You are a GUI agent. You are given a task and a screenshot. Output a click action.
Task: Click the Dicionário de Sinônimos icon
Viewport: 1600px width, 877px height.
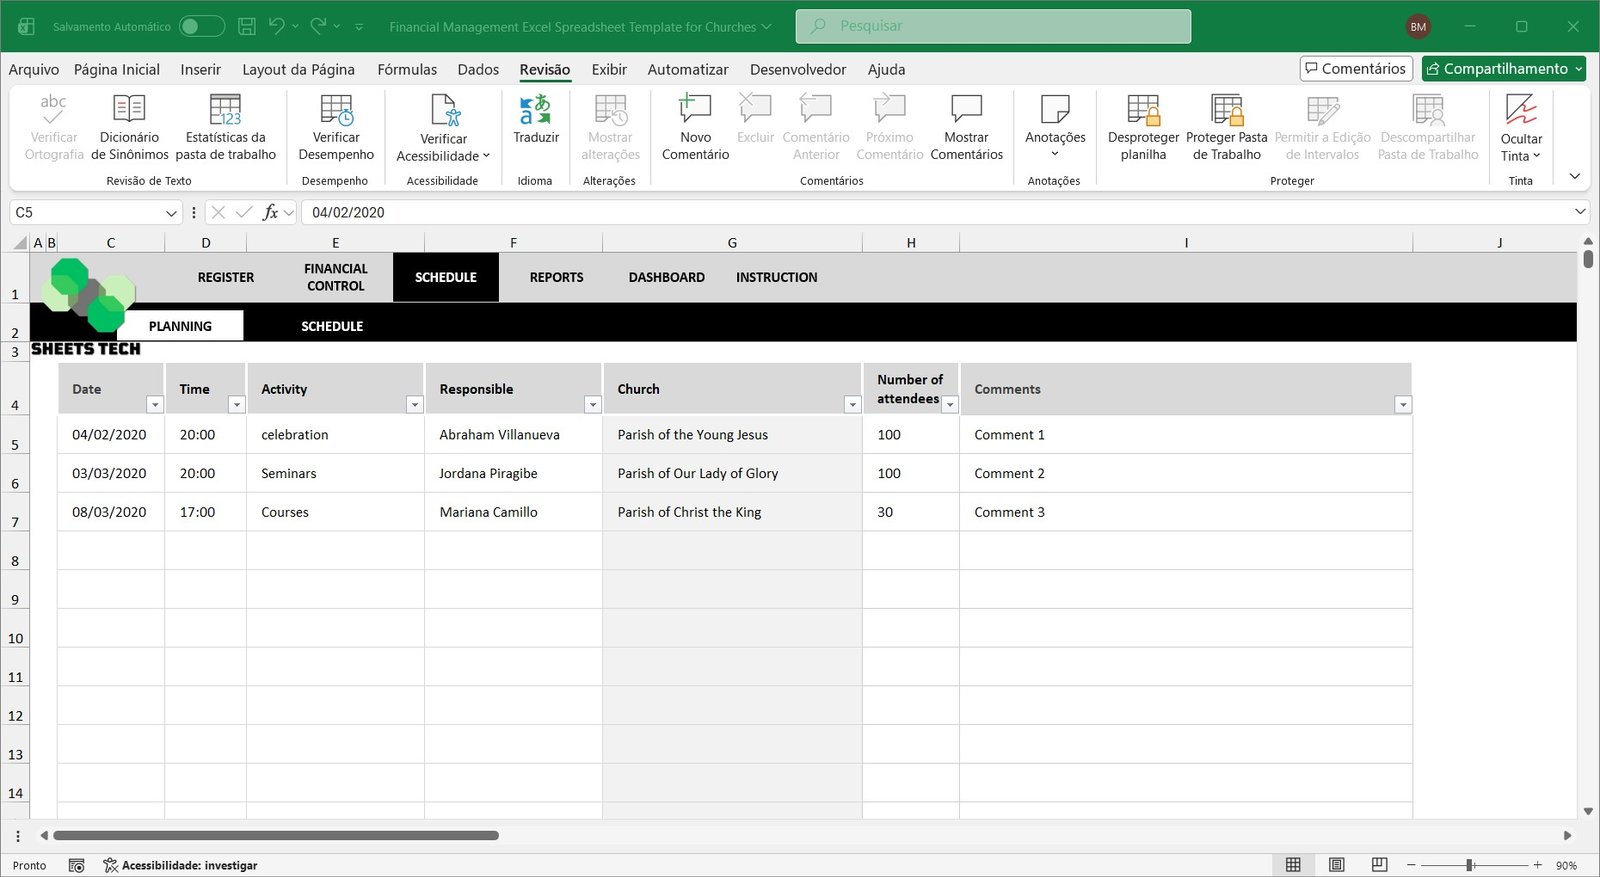point(129,110)
